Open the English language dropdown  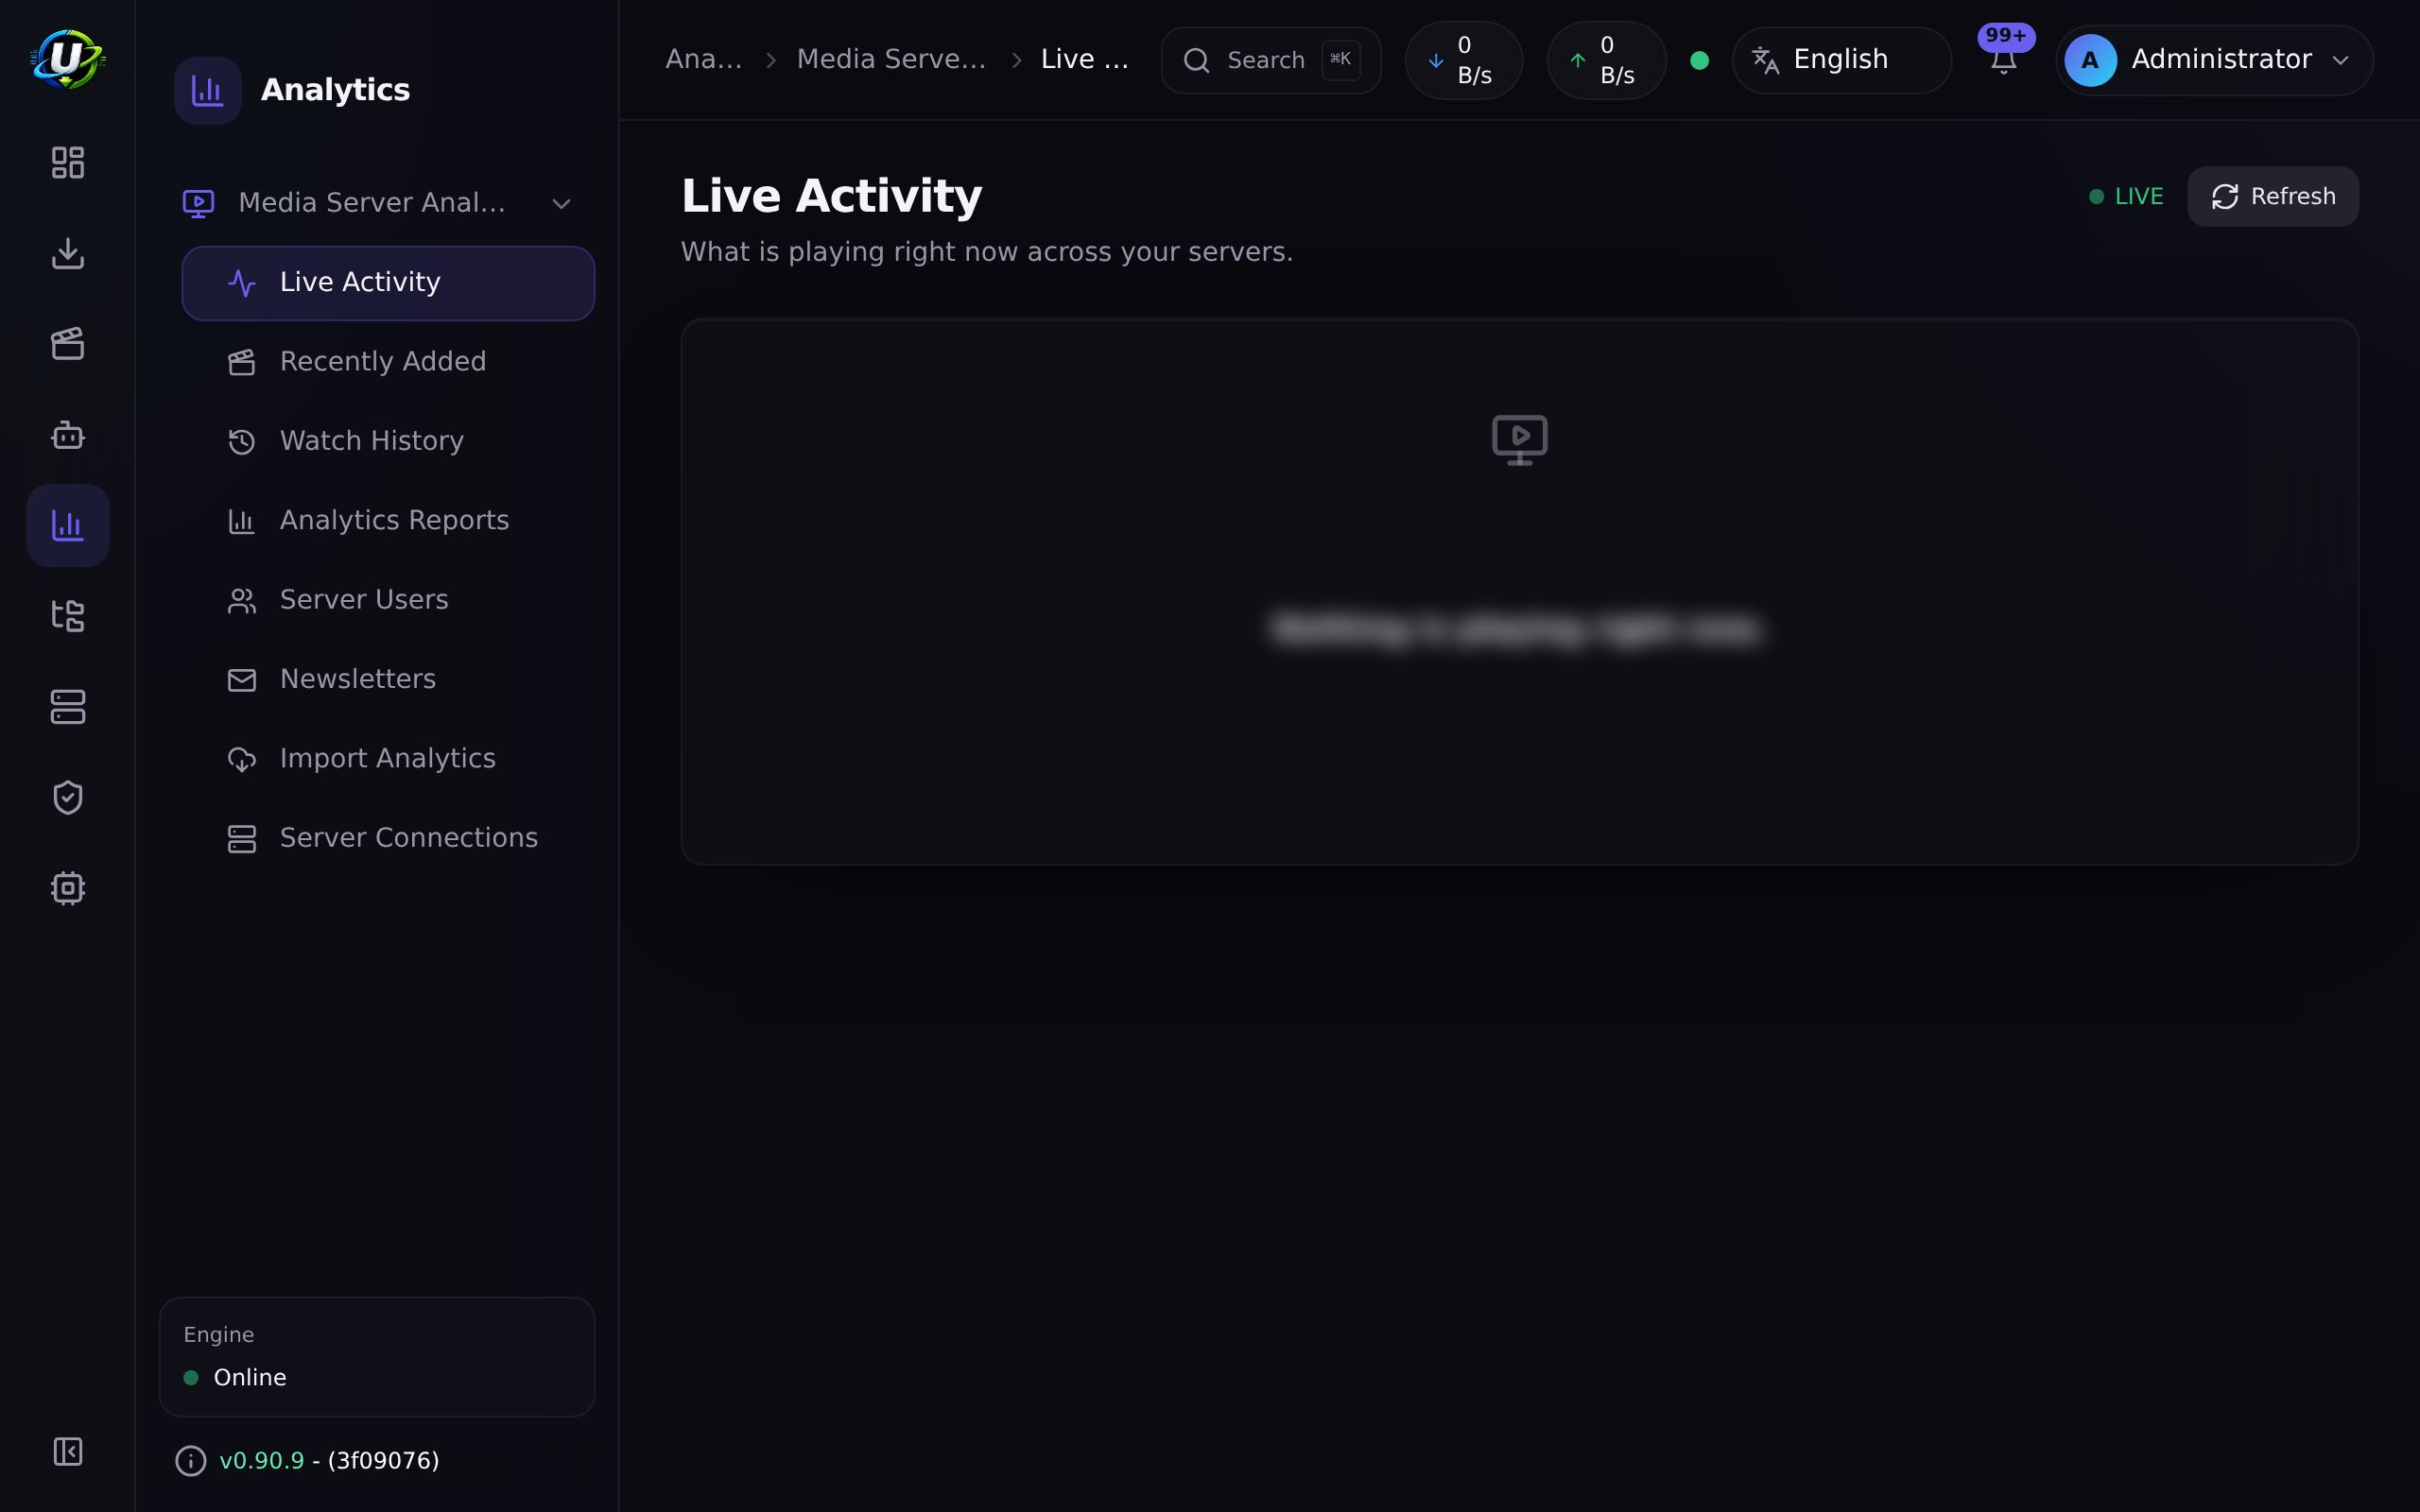point(1841,60)
